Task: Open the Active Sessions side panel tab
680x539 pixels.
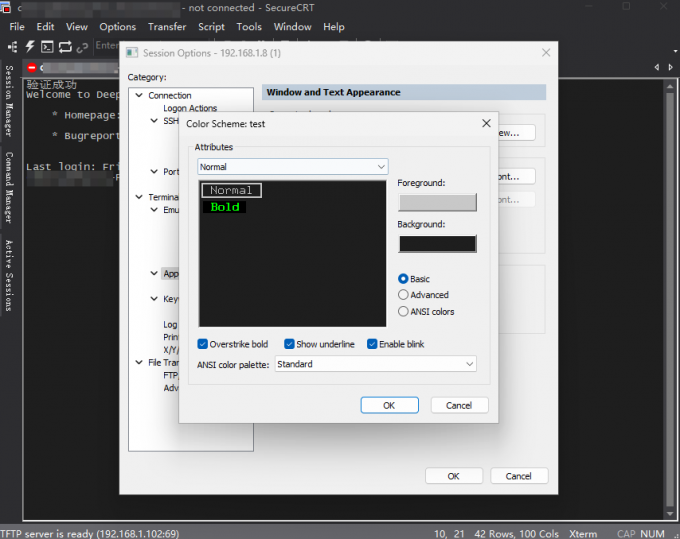Action: 9,276
